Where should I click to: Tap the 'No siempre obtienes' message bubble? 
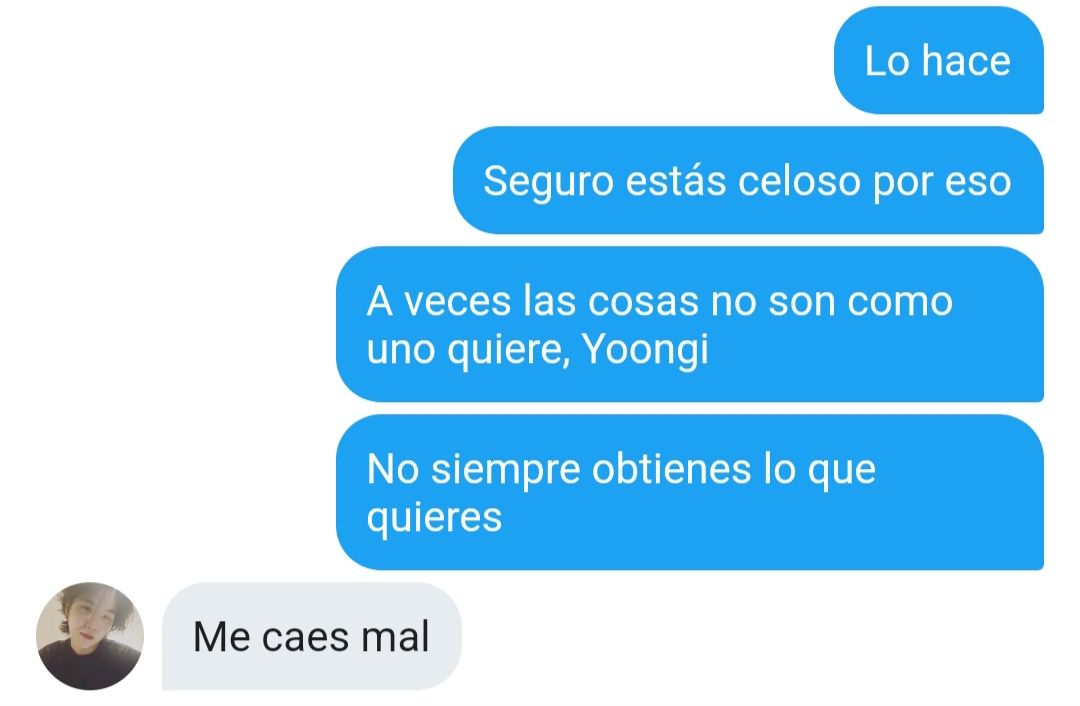tap(689, 492)
